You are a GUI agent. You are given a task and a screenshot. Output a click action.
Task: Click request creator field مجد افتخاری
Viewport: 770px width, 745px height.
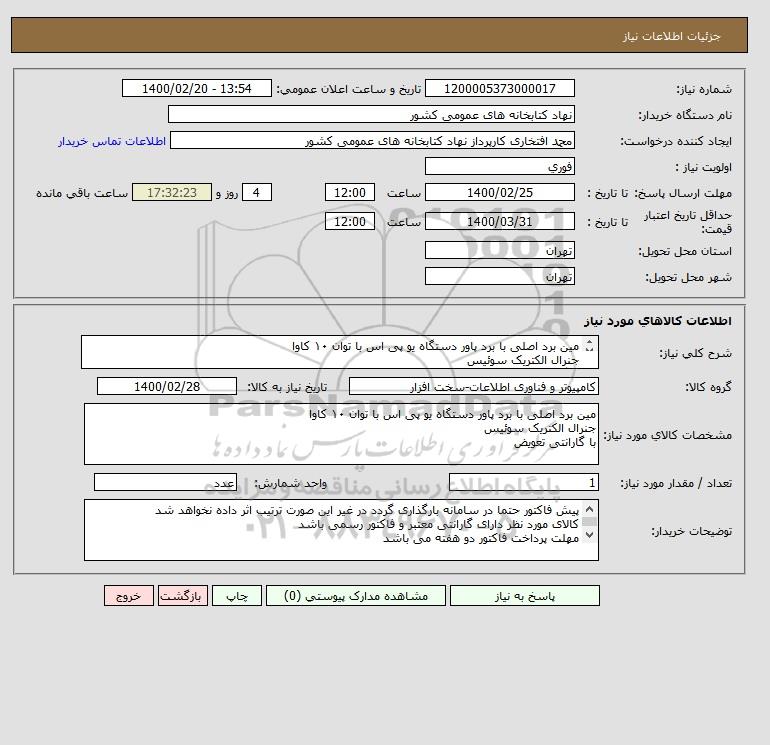click(x=372, y=140)
